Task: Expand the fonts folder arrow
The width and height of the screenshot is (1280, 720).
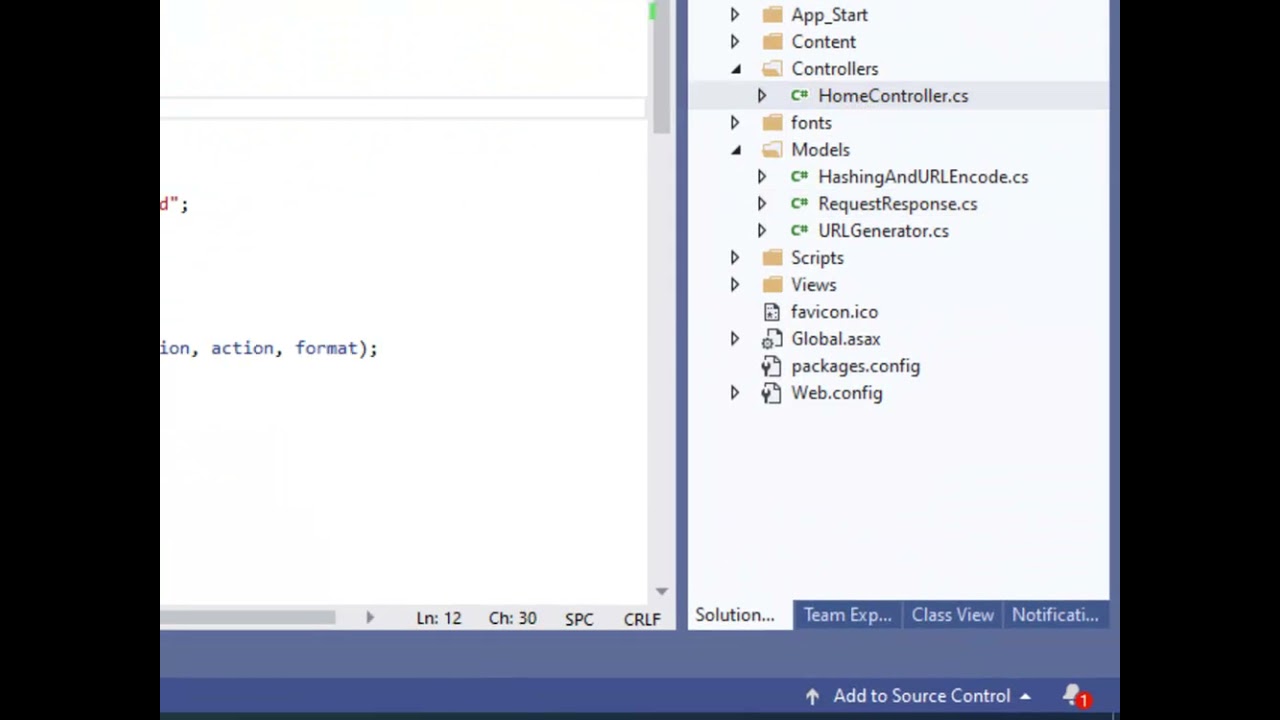Action: click(735, 123)
